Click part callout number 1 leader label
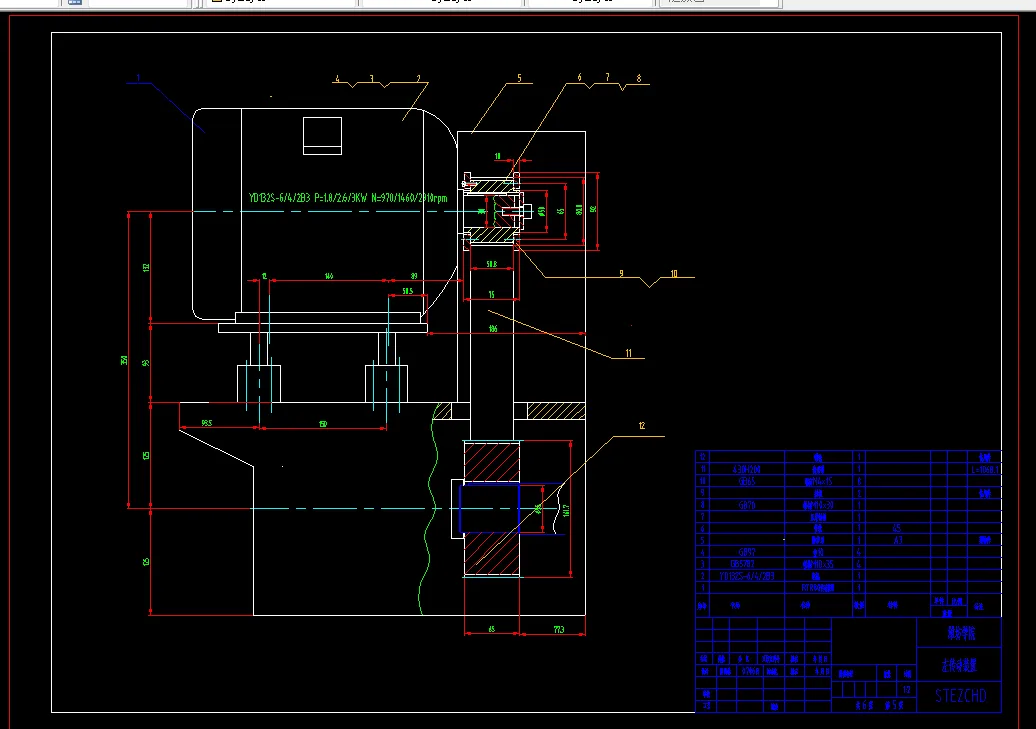Screen dimensions: 1036x729 (138, 78)
